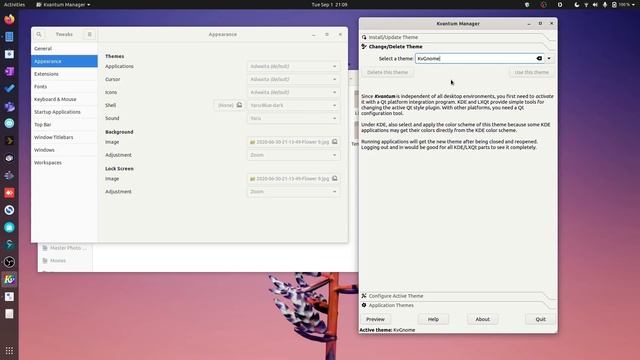
Task: Open Firefox from the dock
Action: pyautogui.click(x=9, y=19)
